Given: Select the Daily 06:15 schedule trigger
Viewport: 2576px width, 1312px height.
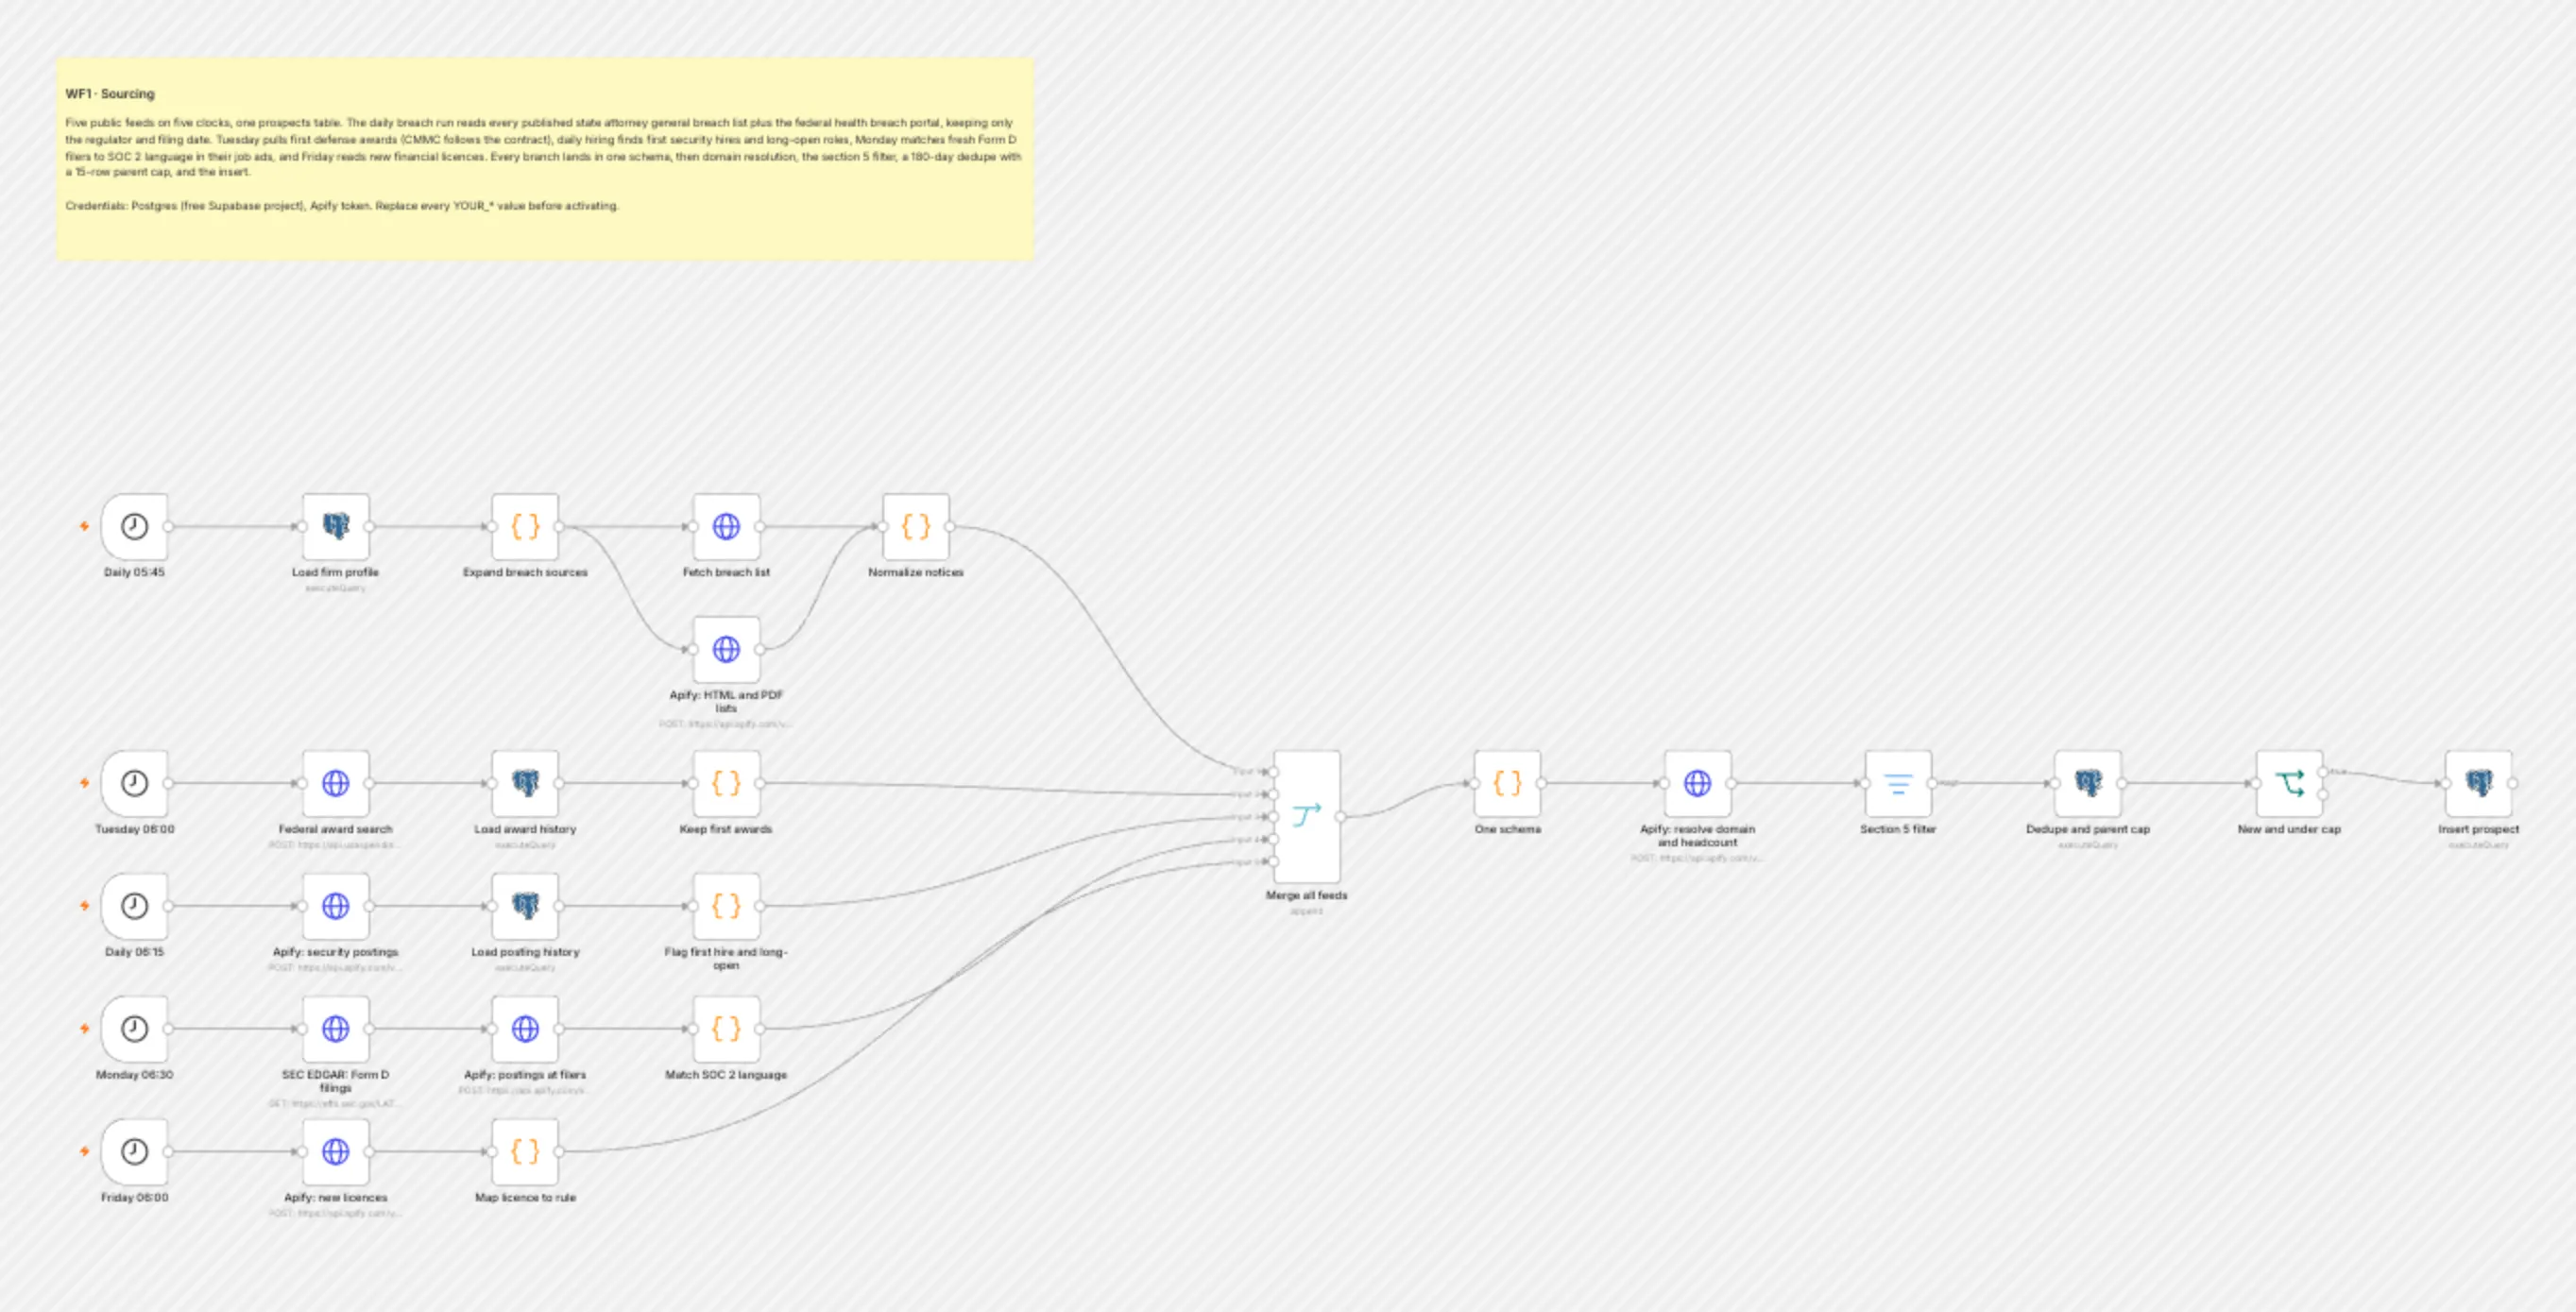Looking at the screenshot, I should (x=134, y=906).
